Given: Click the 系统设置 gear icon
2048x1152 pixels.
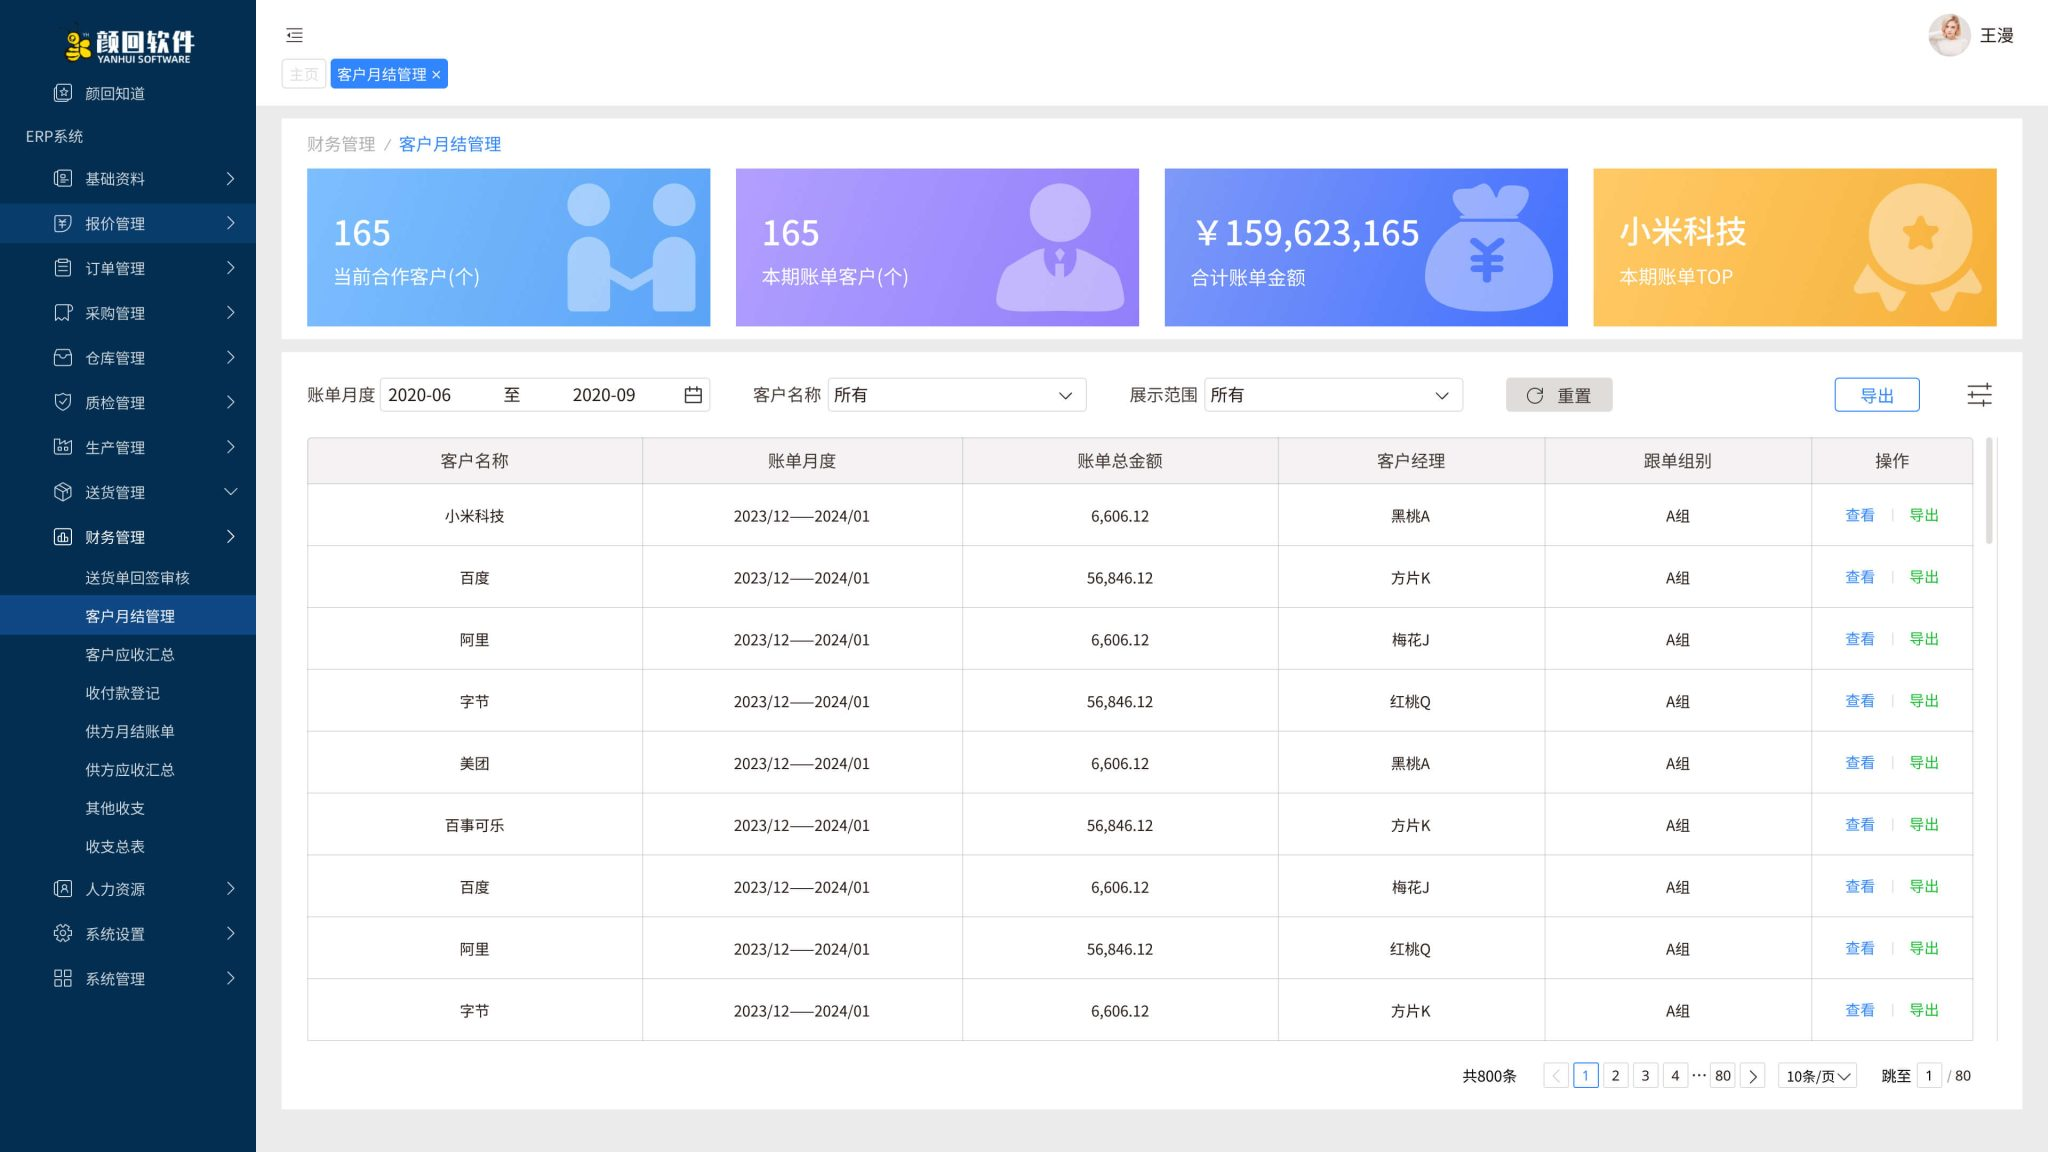Looking at the screenshot, I should [62, 933].
